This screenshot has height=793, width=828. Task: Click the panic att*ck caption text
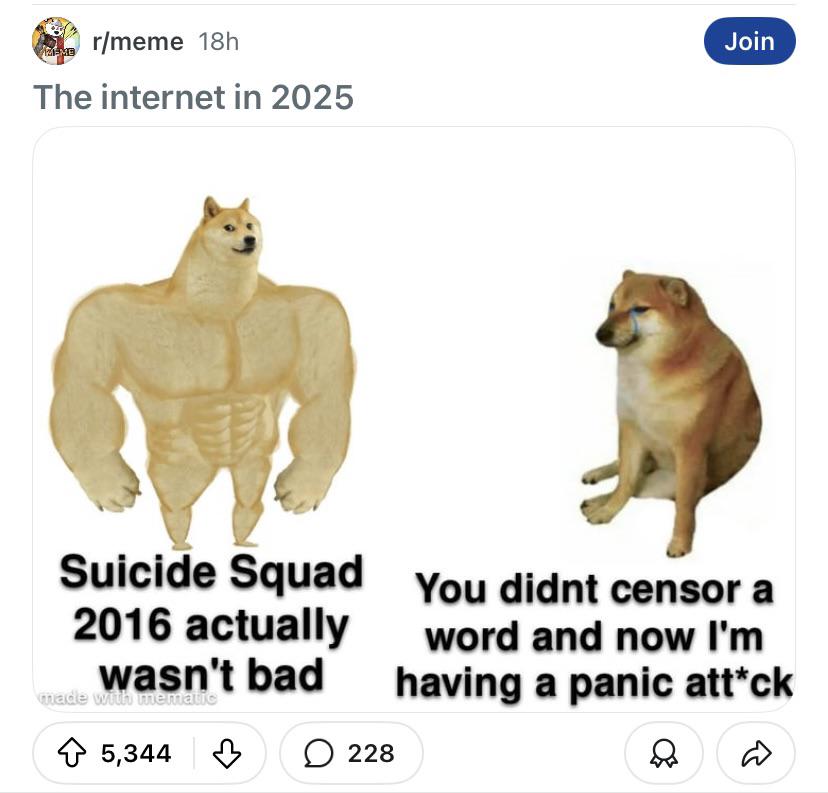click(594, 637)
